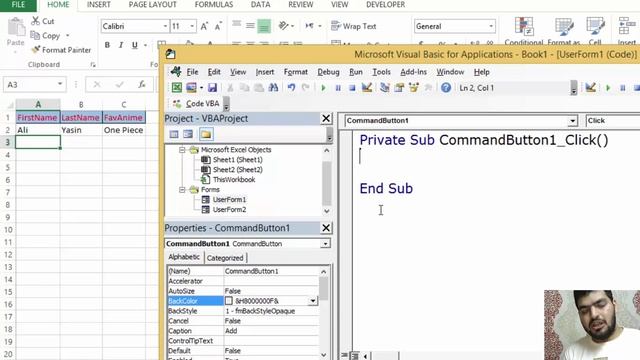Open the Properties object selector dropdown
The height and width of the screenshot is (360, 640).
pos(325,244)
